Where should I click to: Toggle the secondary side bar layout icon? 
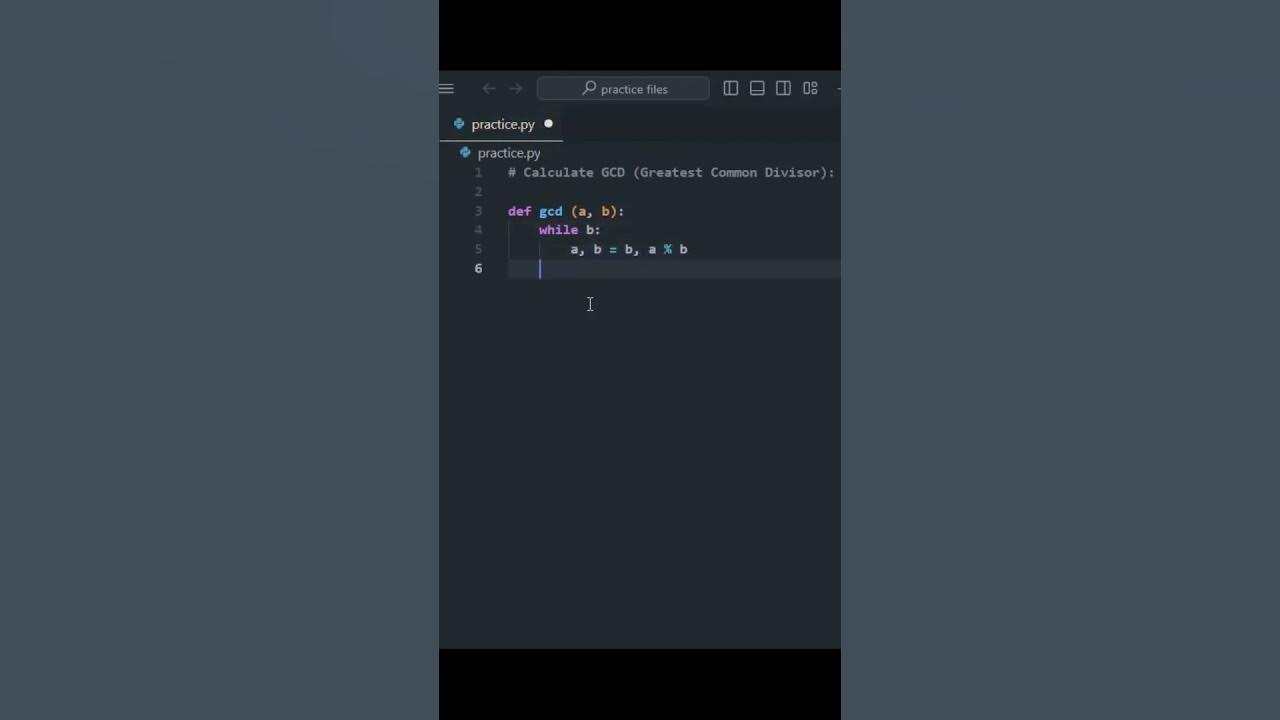click(783, 89)
